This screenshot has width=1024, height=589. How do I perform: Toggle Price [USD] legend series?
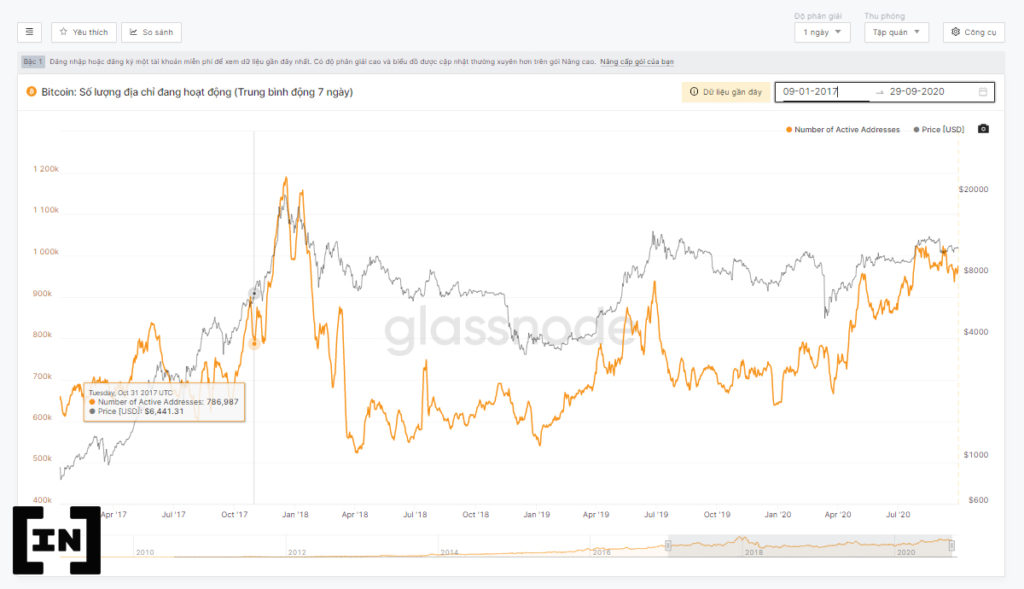(x=938, y=130)
